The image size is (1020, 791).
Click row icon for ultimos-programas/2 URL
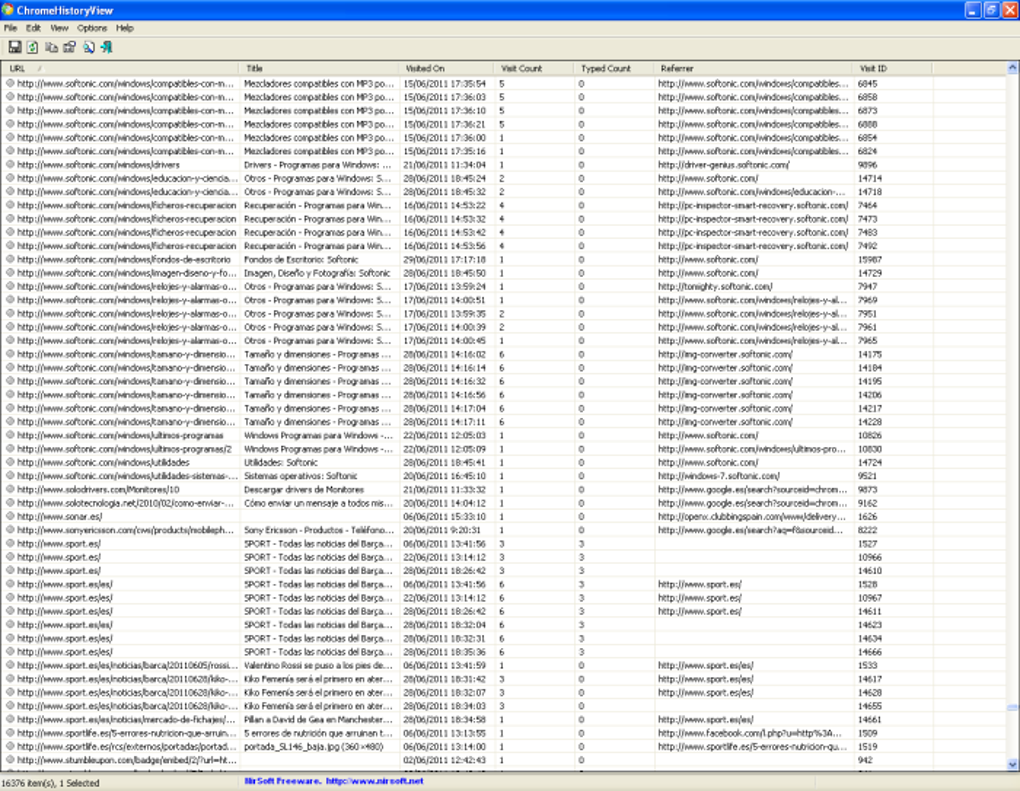tap(10, 449)
